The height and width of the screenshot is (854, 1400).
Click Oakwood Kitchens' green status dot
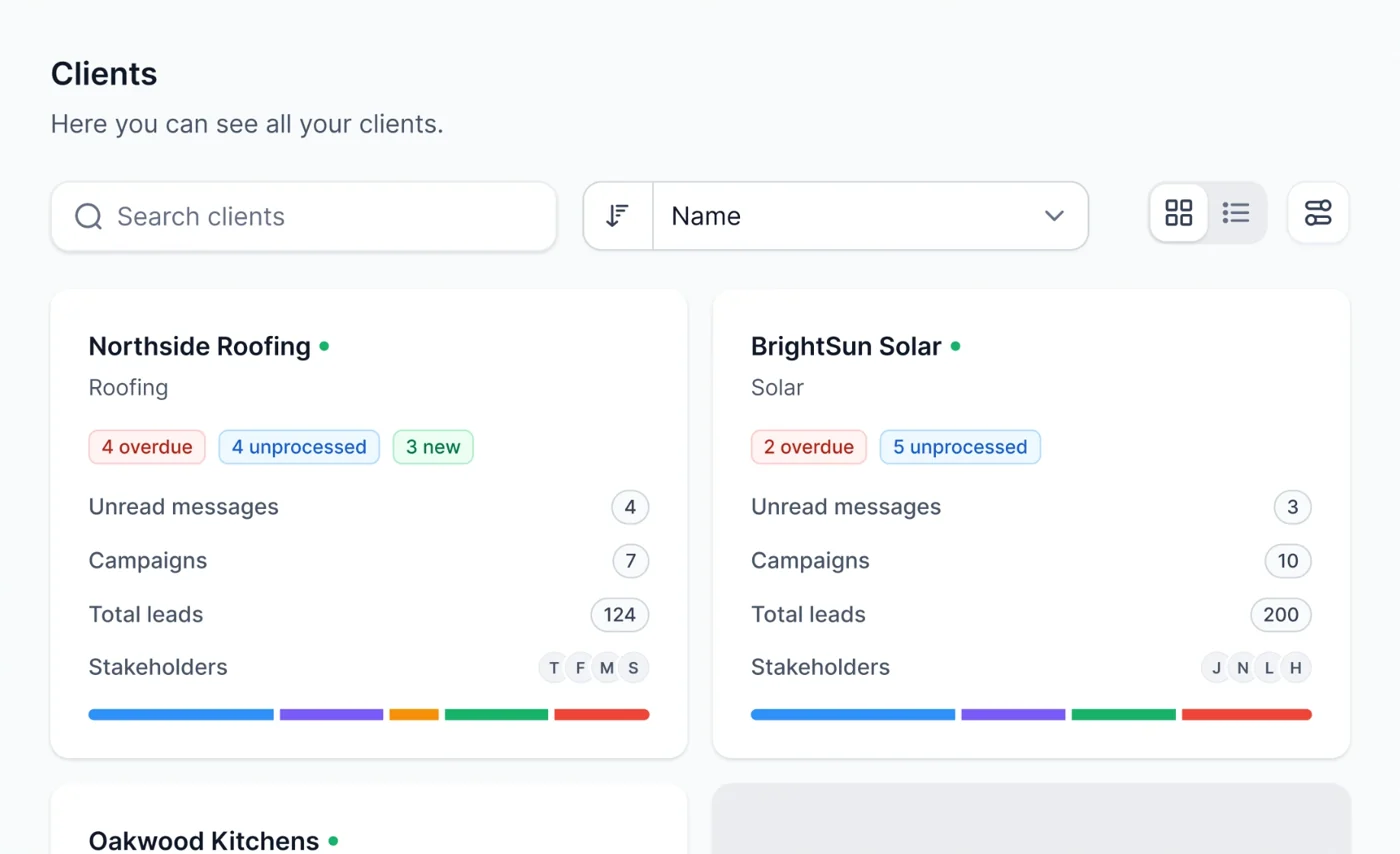pyautogui.click(x=333, y=841)
